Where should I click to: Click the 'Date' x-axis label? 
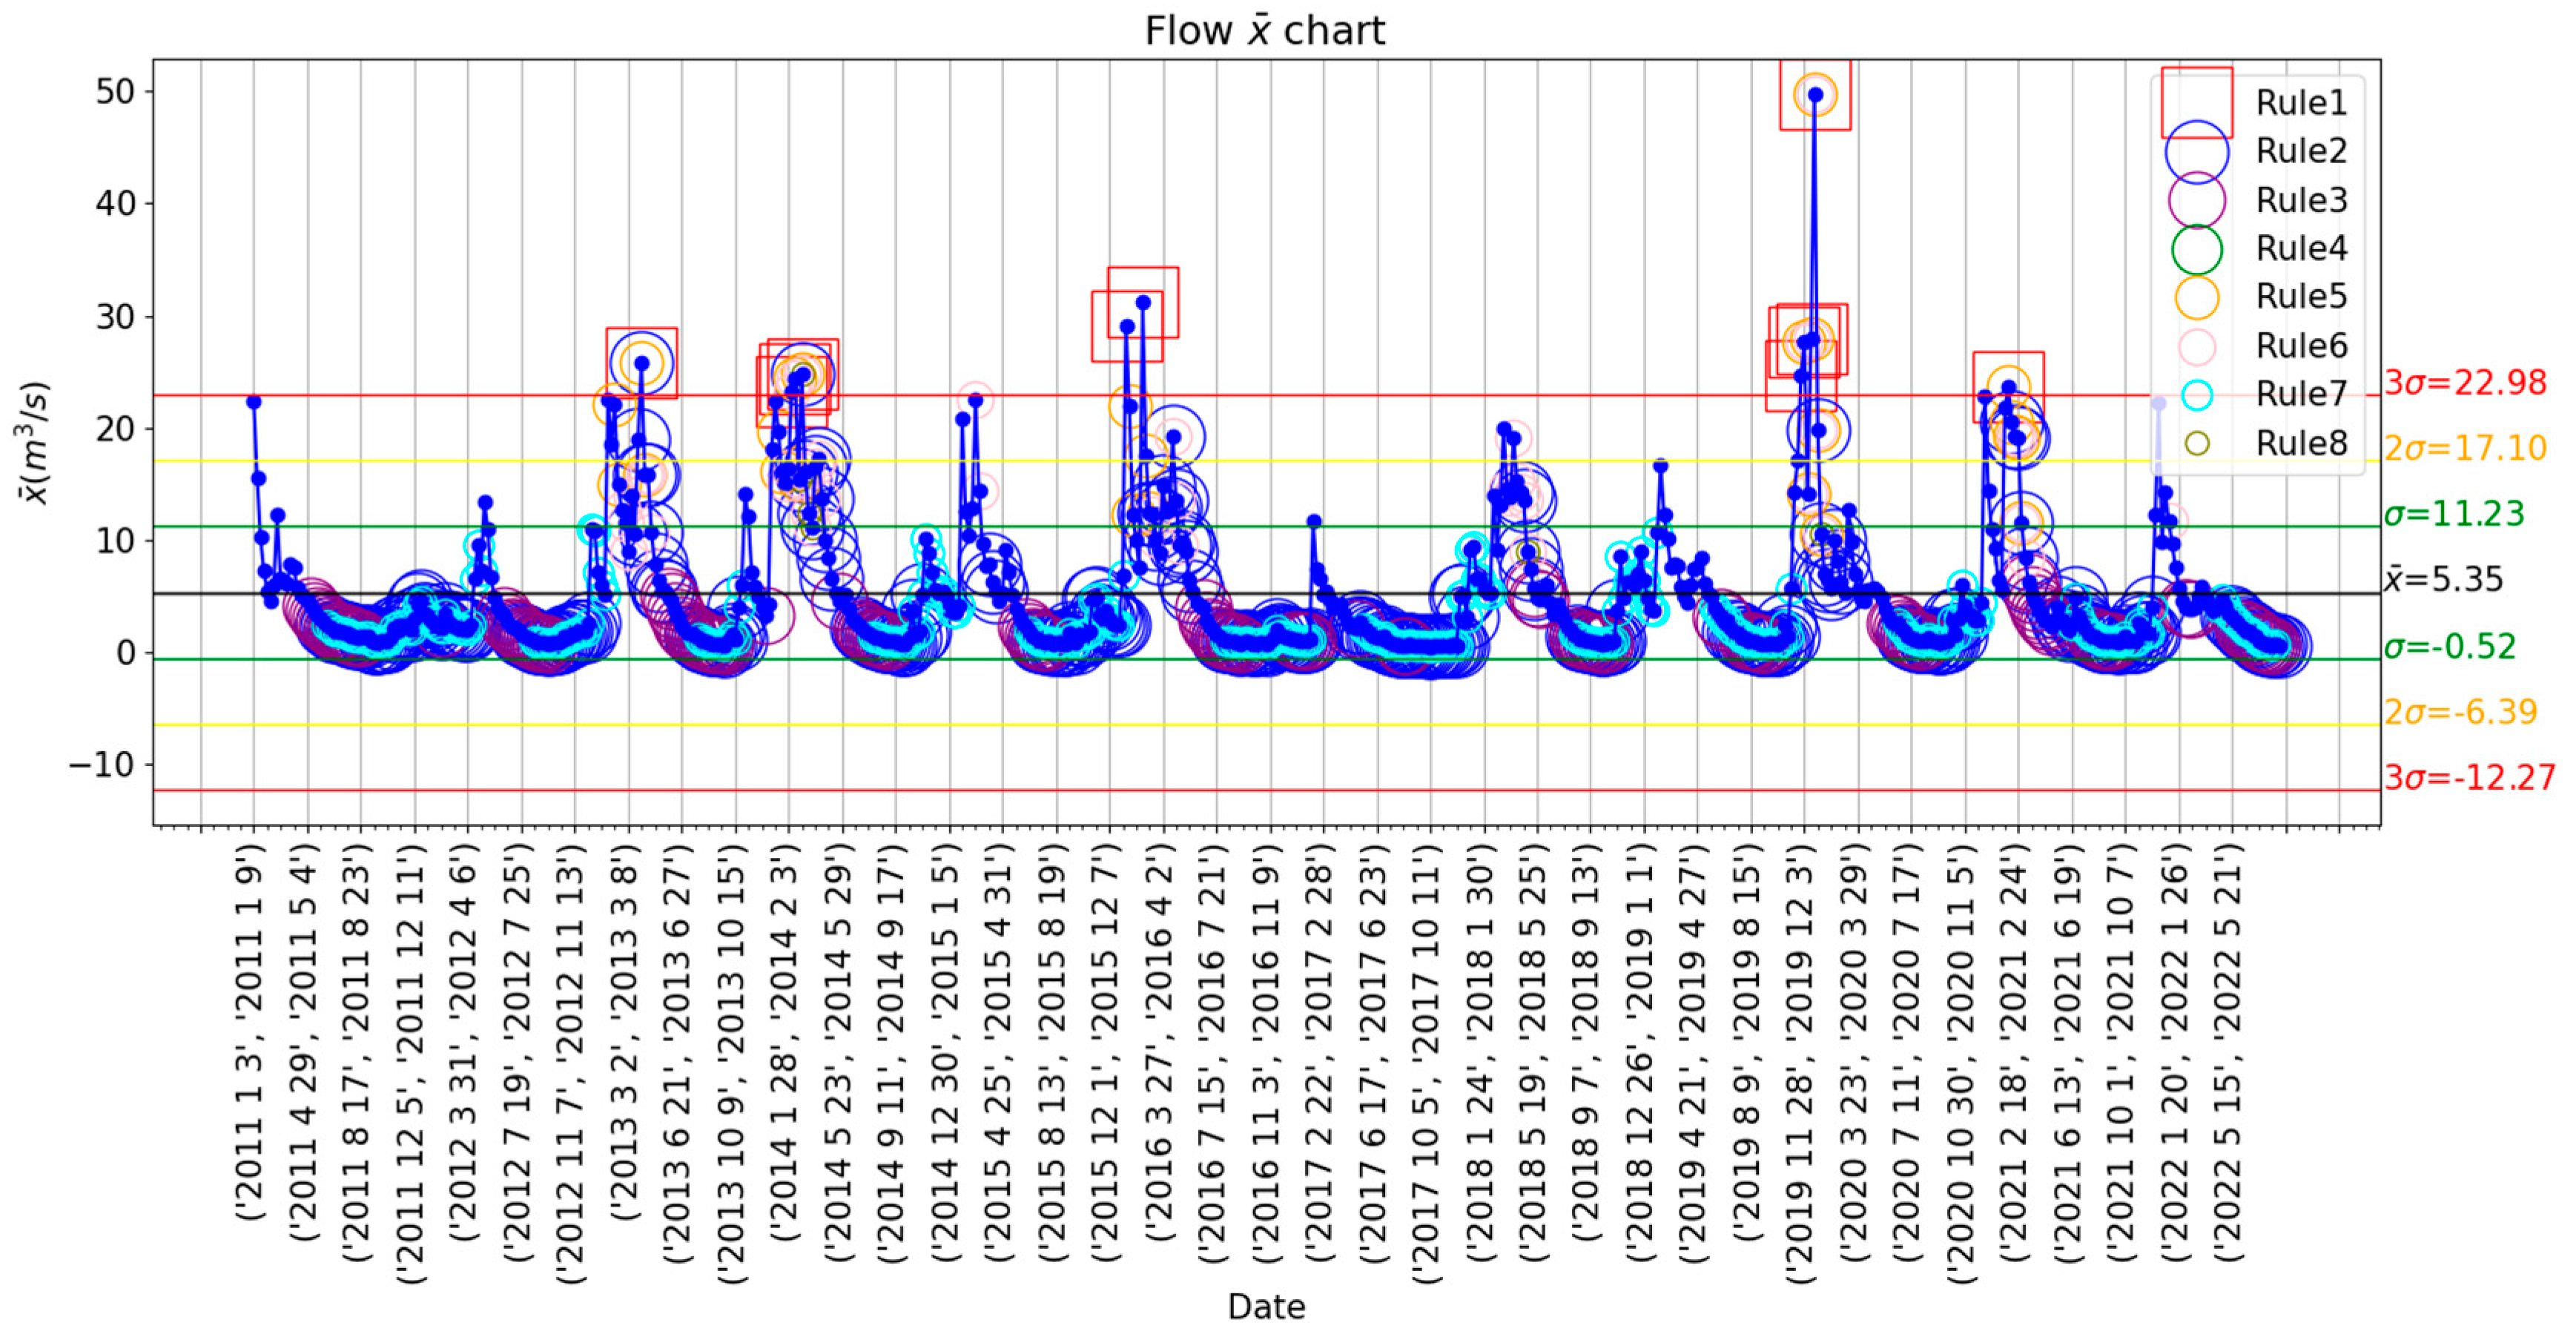(x=1266, y=1306)
